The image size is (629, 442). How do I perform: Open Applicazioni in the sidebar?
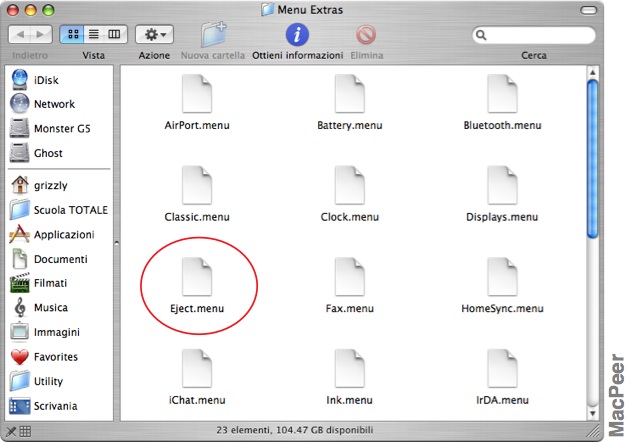pos(52,234)
